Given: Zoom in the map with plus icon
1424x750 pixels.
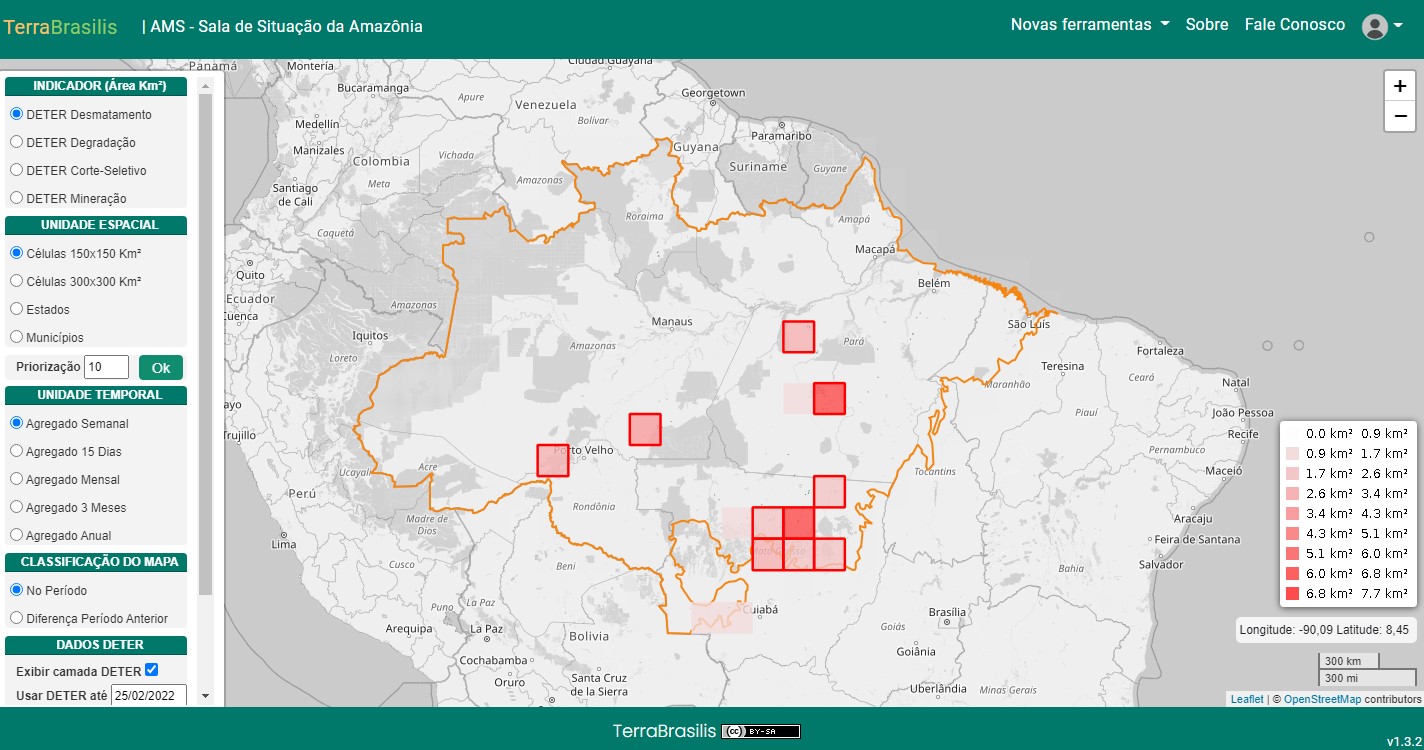Looking at the screenshot, I should pos(1400,86).
